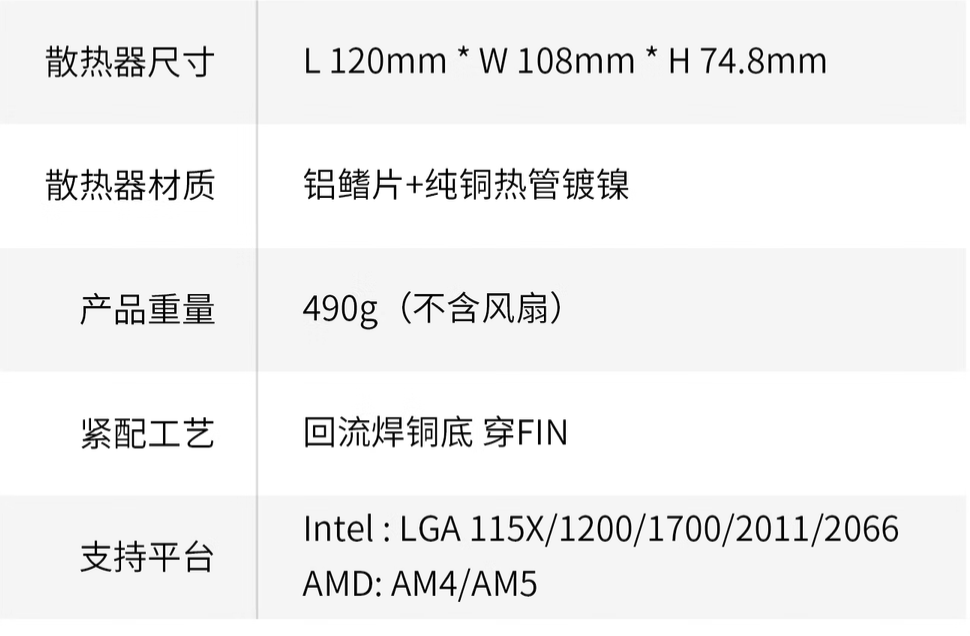
Task: Select the AMD: AM4/AM5 line
Action: pyautogui.click(x=420, y=583)
